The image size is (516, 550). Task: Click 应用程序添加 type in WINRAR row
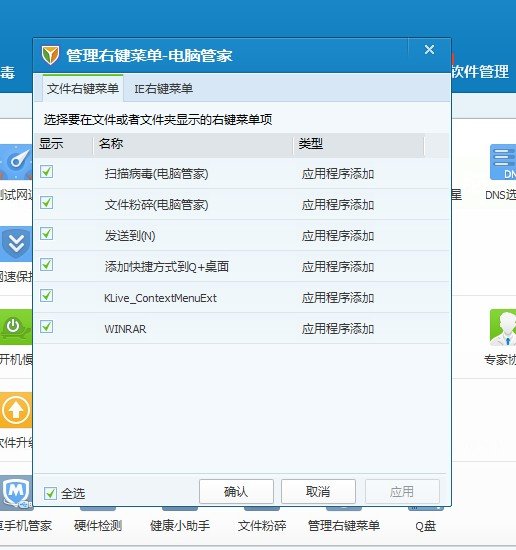point(338,329)
